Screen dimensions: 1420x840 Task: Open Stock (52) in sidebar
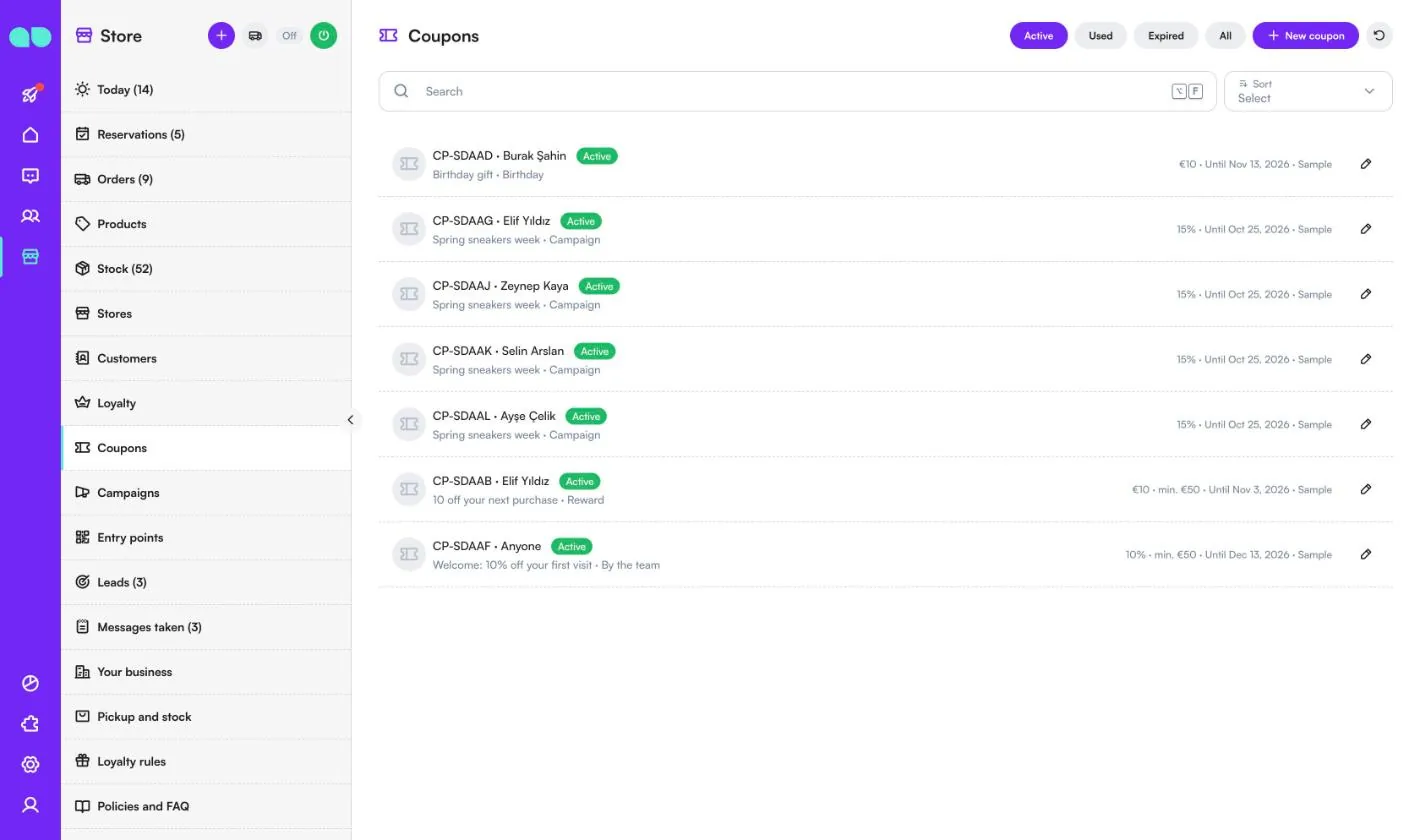click(206, 269)
